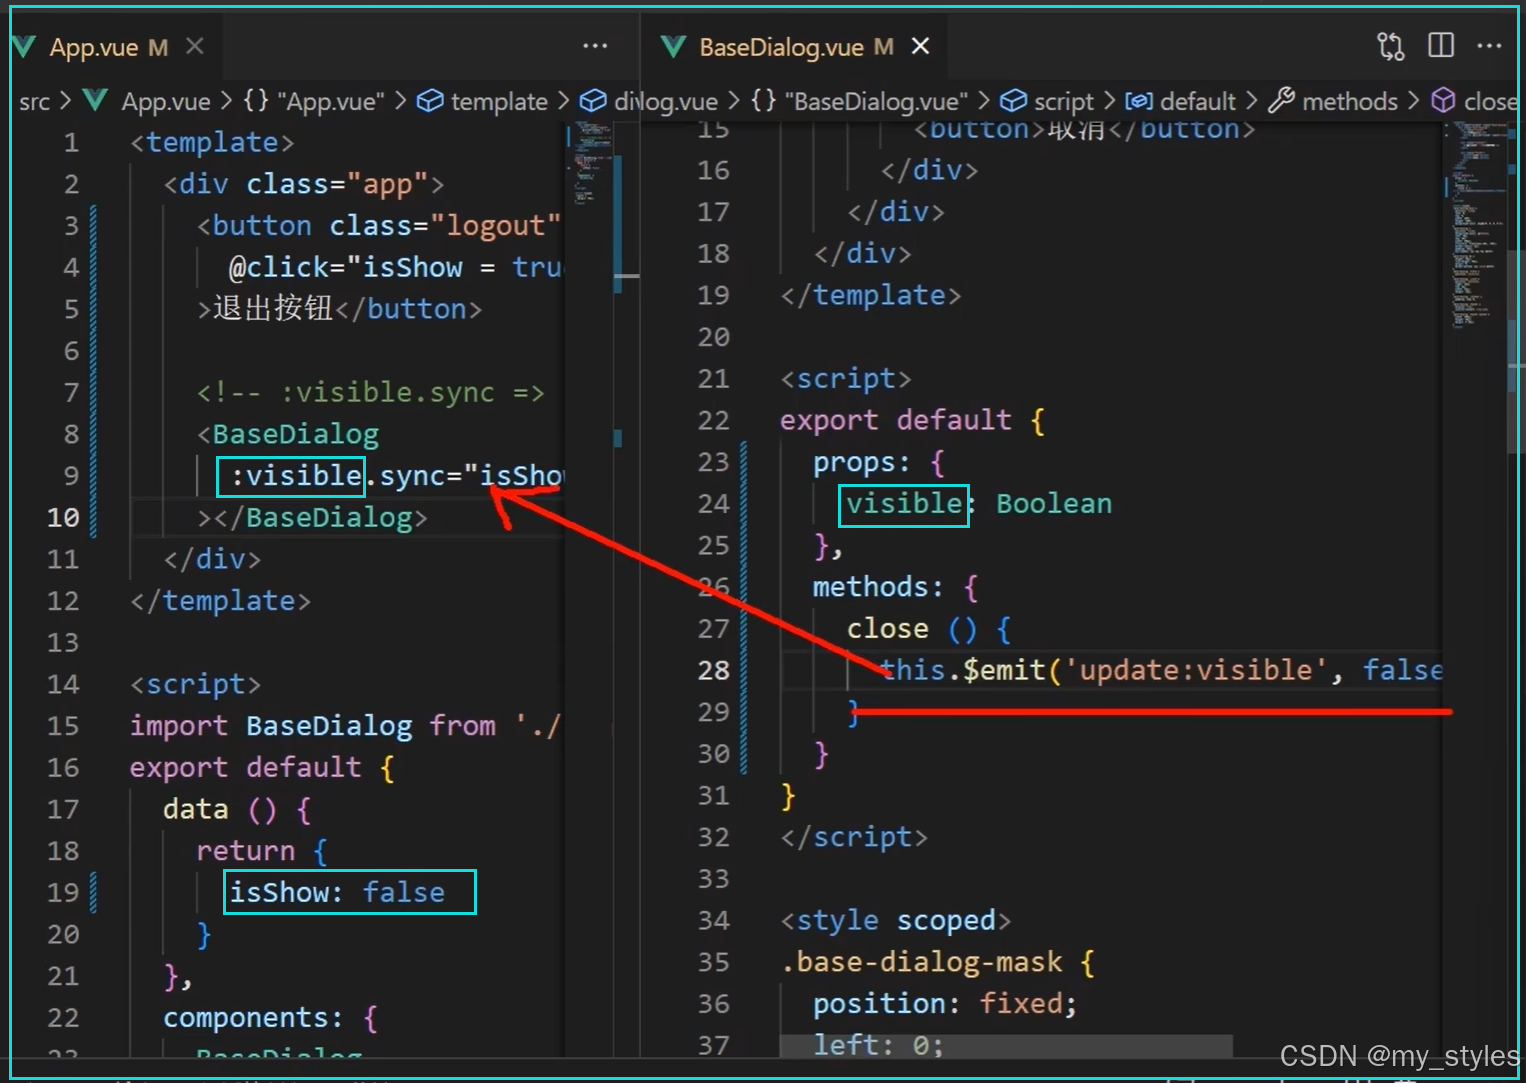Image resolution: width=1526 pixels, height=1083 pixels.
Task: Click 'import BaseDialog from' line in App.vue
Action: (x=313, y=725)
